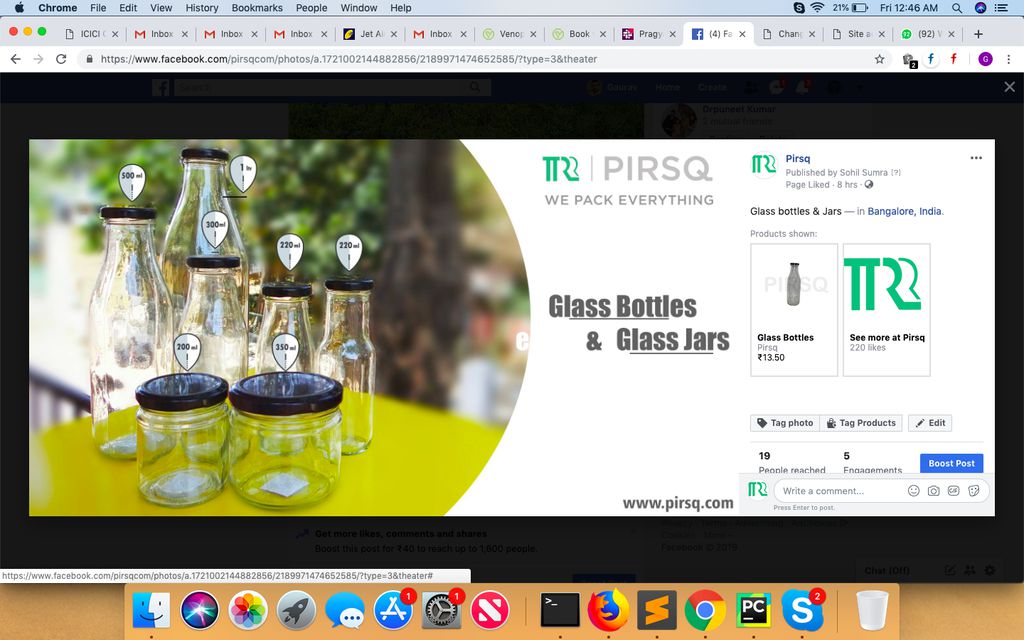Open Messages app in dock
The height and width of the screenshot is (640, 1024).
point(344,611)
